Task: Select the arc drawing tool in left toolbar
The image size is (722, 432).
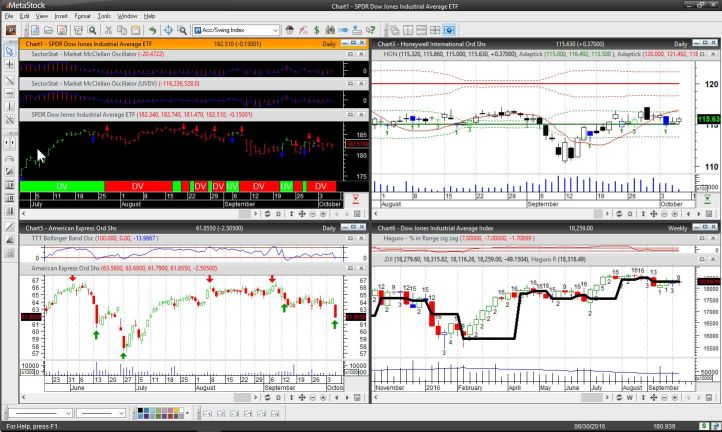Action: tap(9, 158)
